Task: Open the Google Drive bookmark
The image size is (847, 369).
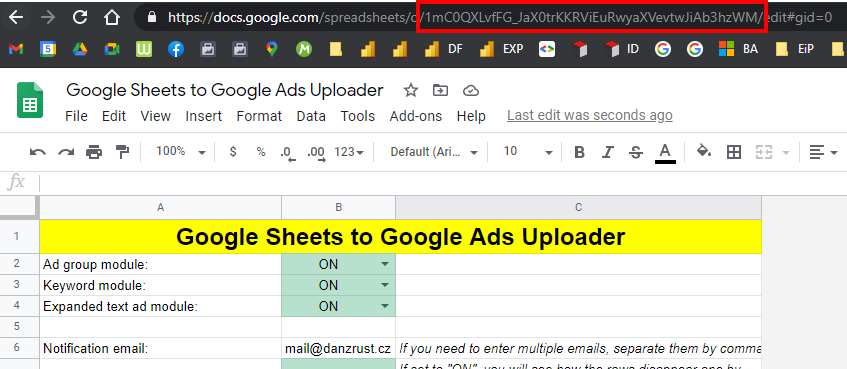Action: tap(80, 49)
